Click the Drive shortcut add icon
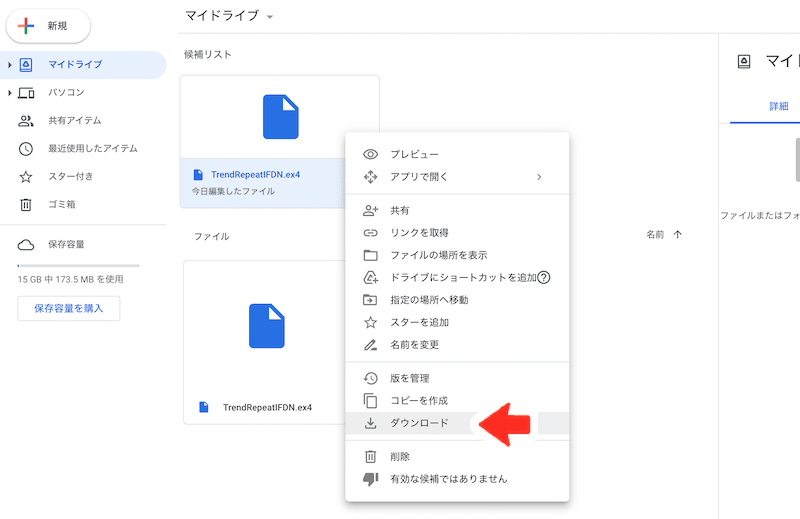This screenshot has width=800, height=519. click(x=370, y=278)
